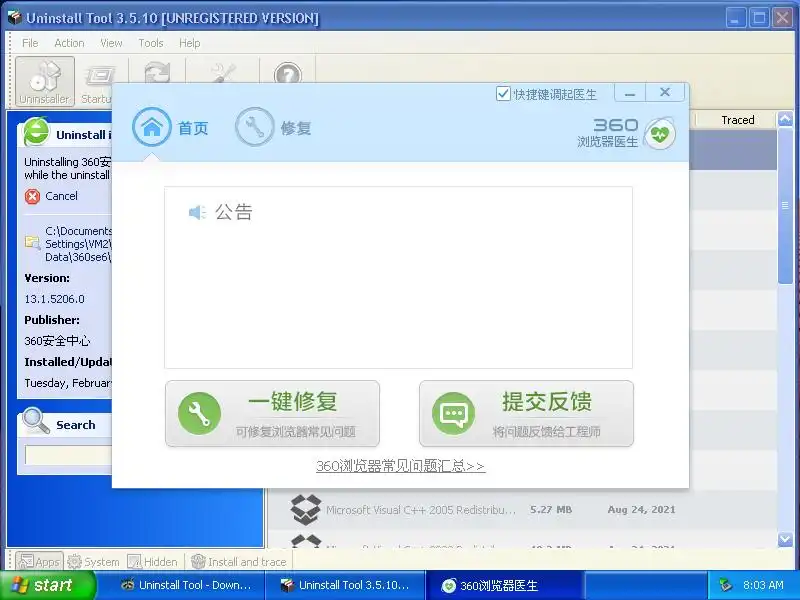Open the Tools menu
Viewport: 800px width, 600px height.
click(x=151, y=43)
